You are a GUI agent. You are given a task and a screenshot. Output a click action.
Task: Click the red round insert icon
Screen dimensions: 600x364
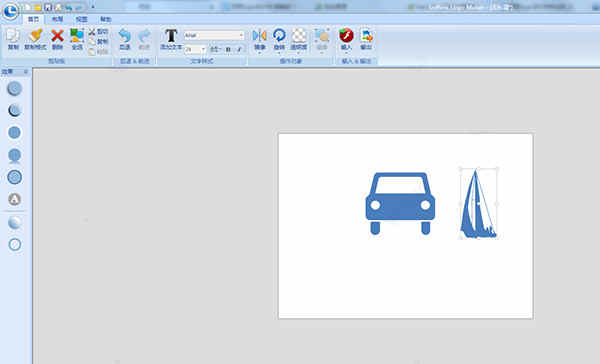[x=346, y=35]
